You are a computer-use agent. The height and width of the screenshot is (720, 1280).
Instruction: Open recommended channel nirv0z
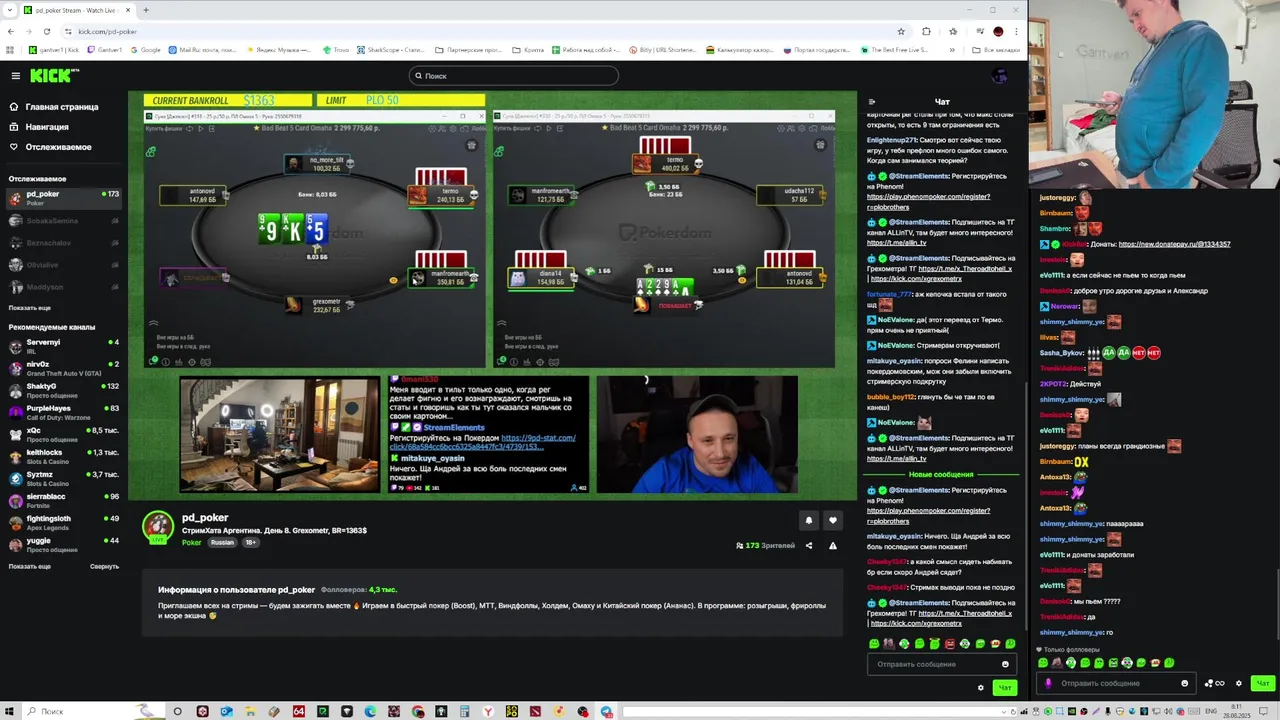click(x=63, y=367)
